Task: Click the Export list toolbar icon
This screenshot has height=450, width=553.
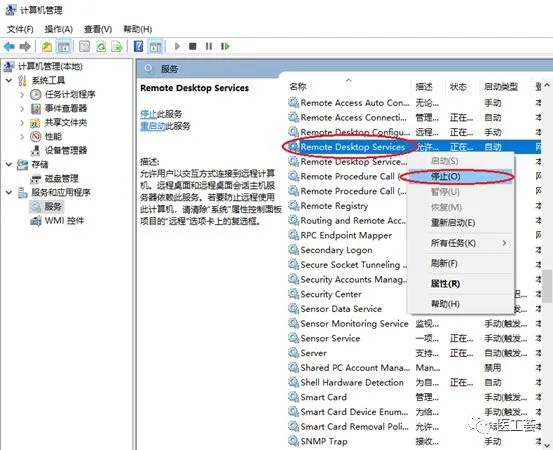Action: (x=117, y=46)
